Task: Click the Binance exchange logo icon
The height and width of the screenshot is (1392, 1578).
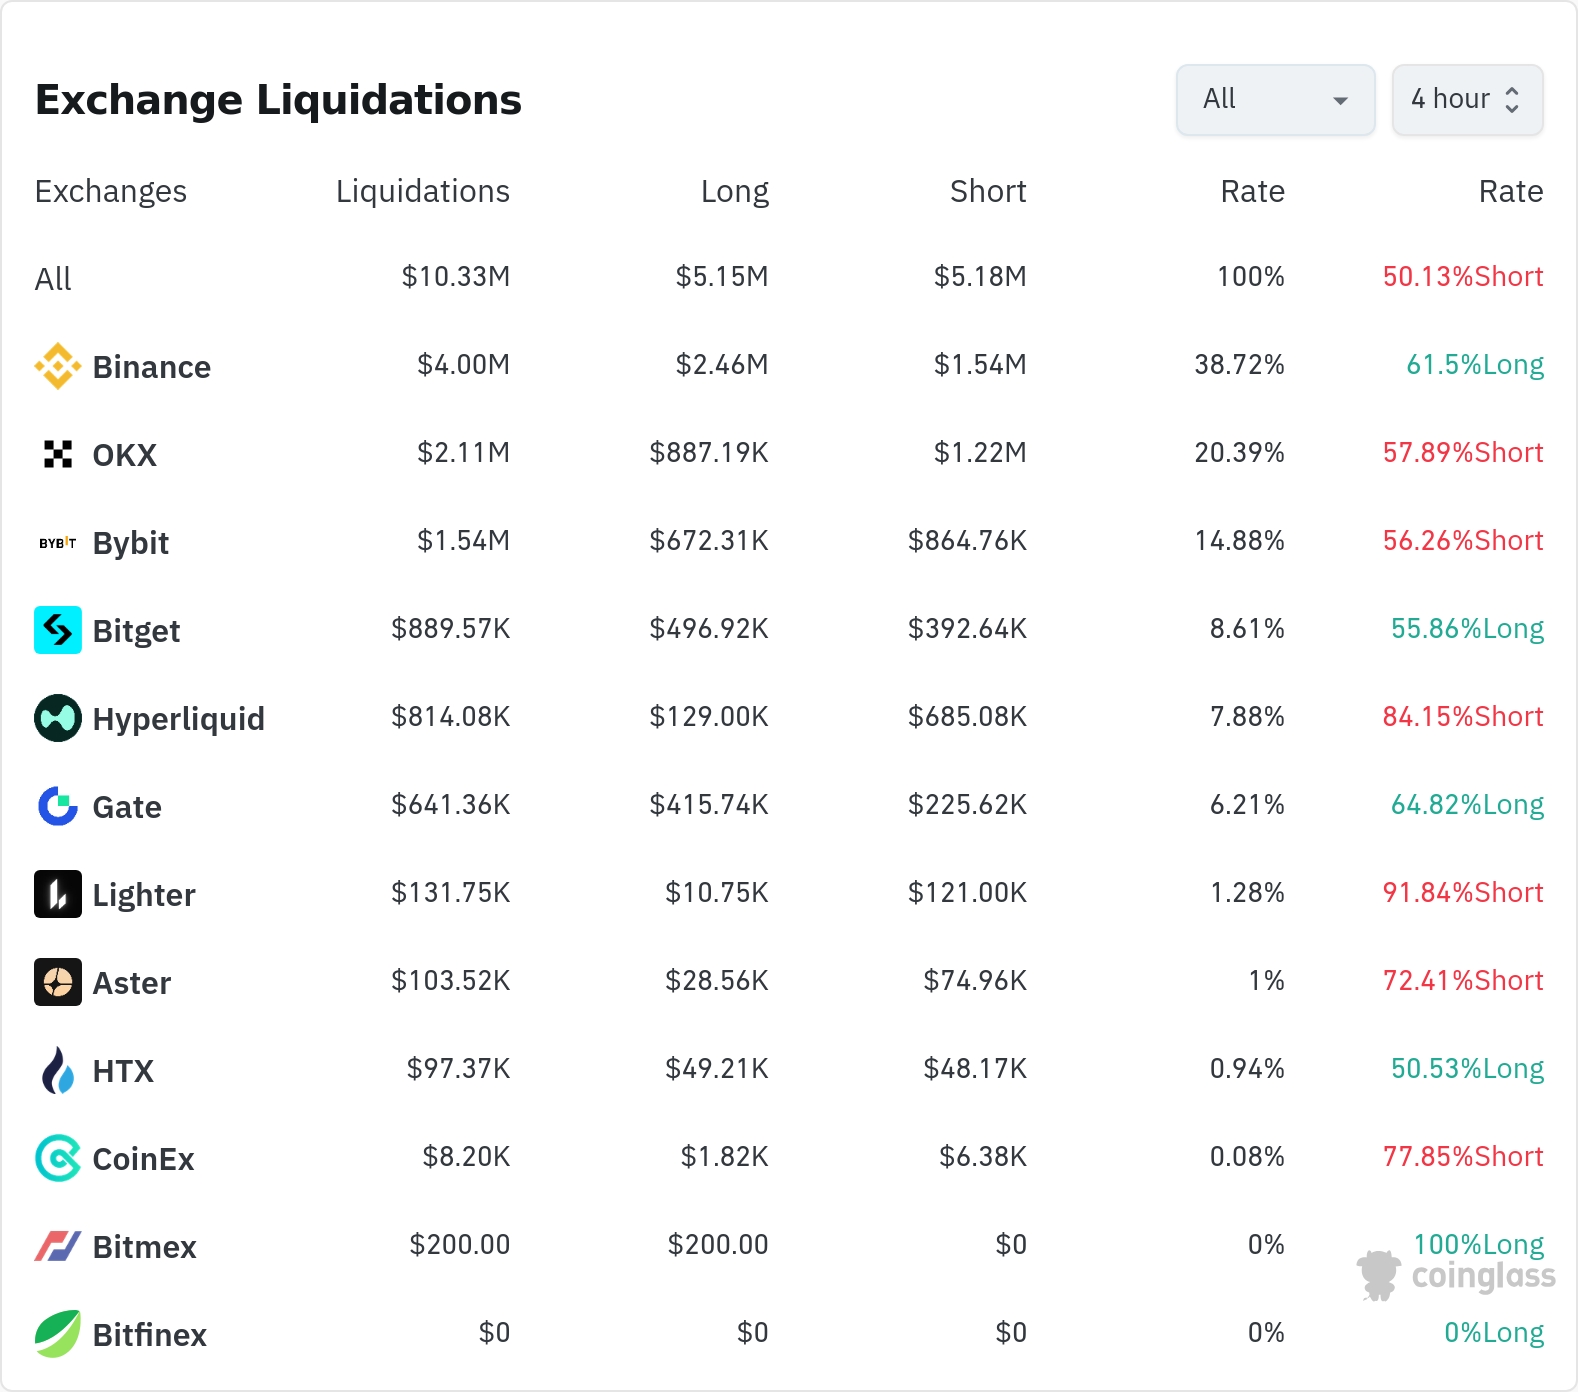Action: coord(58,366)
